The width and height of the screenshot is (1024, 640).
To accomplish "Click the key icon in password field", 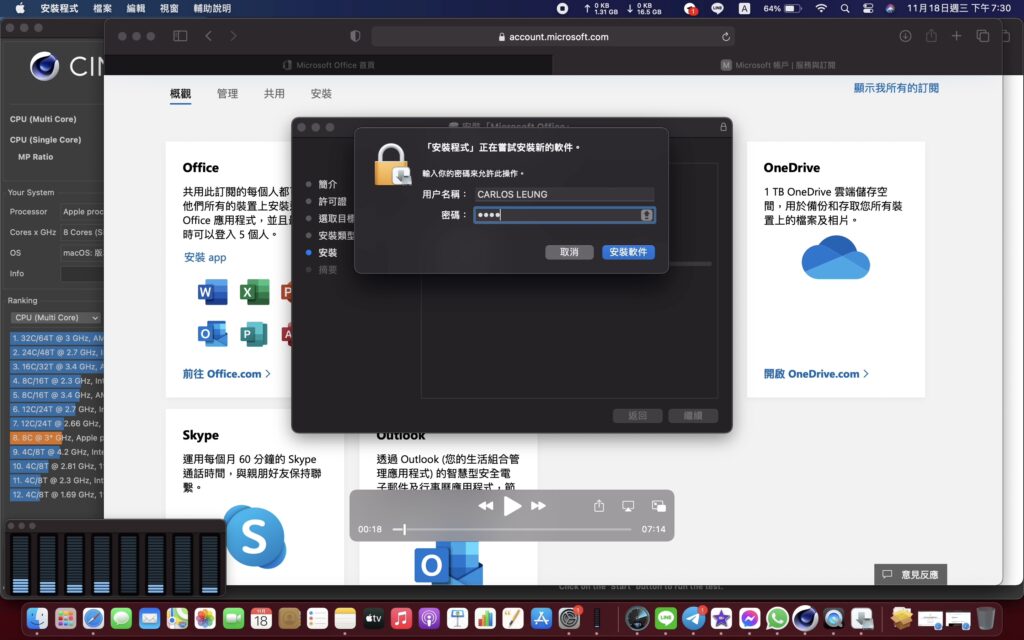I will pyautogui.click(x=647, y=215).
